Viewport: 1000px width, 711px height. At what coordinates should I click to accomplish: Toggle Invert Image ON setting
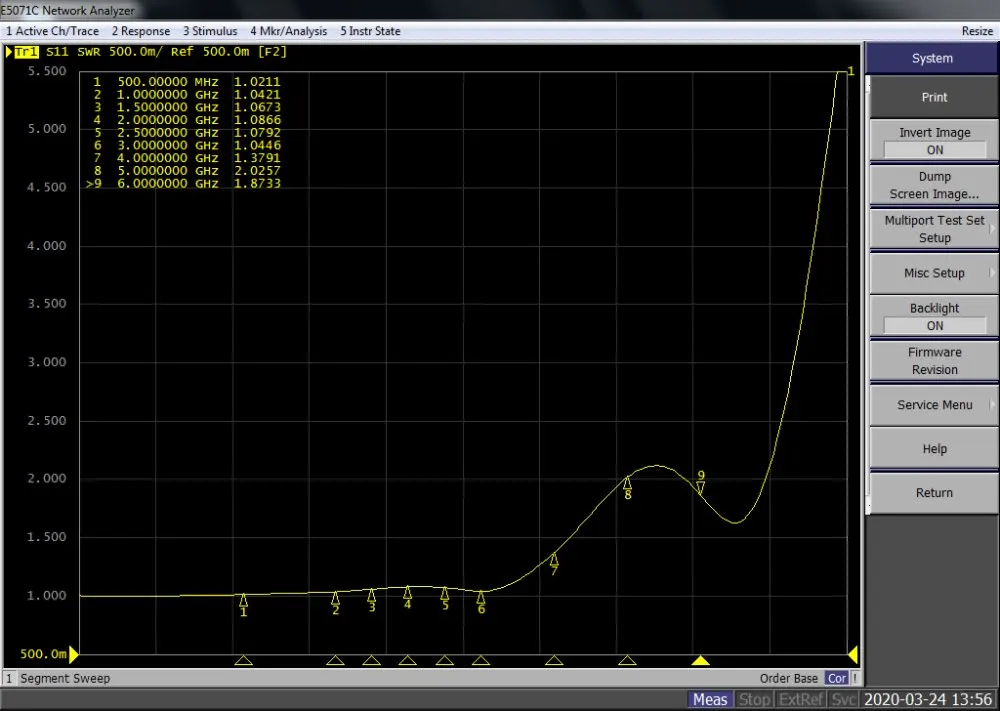pyautogui.click(x=934, y=141)
